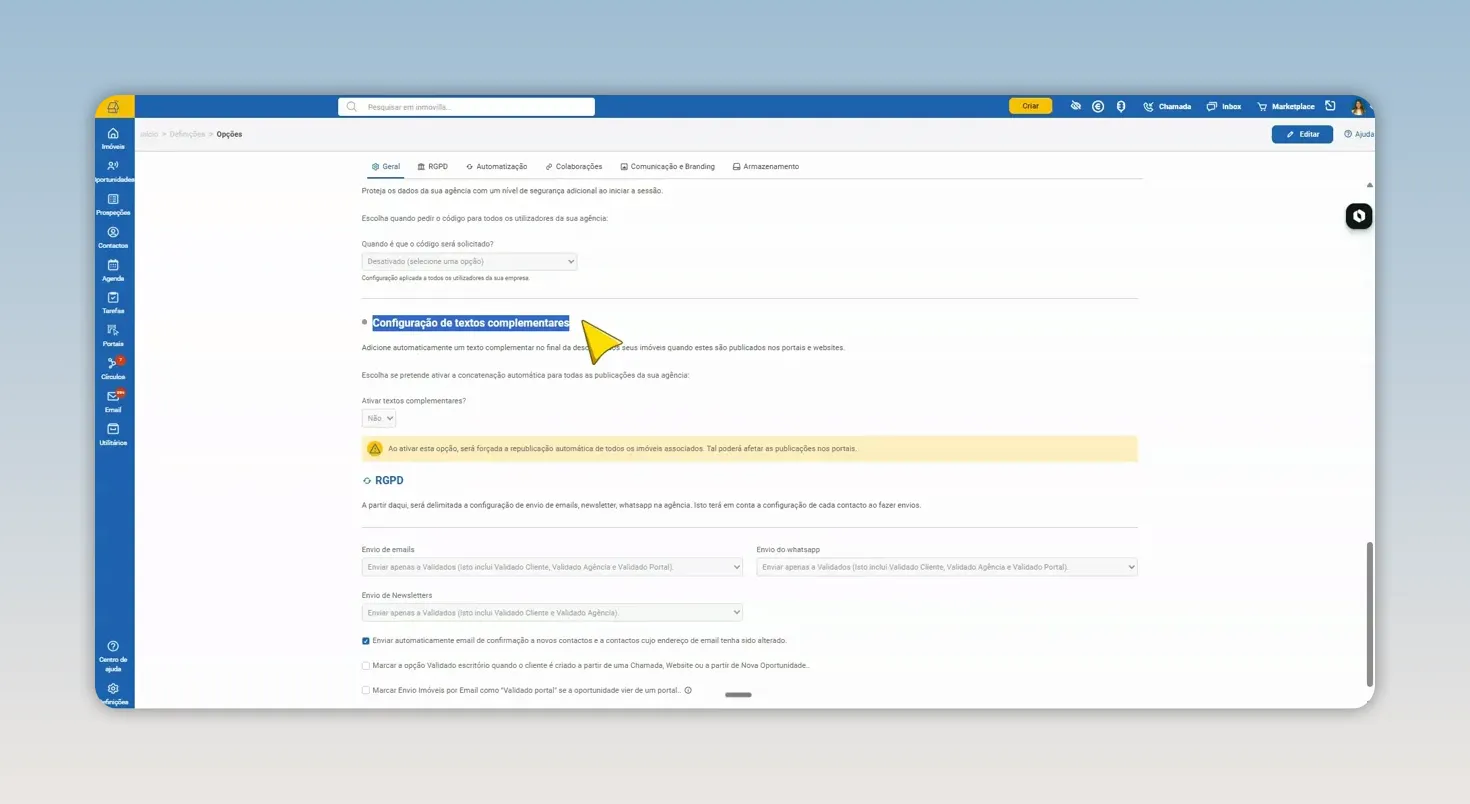This screenshot has height=804, width=1470.
Task: Click the microphone icon in top bar
Action: pyautogui.click(x=1121, y=106)
